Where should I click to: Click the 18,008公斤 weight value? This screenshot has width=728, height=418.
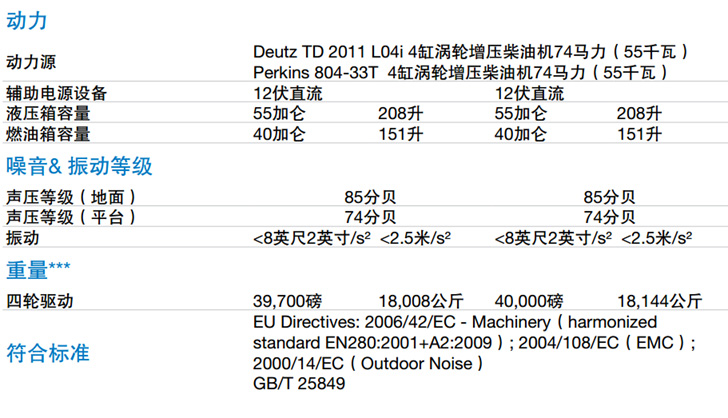click(420, 300)
